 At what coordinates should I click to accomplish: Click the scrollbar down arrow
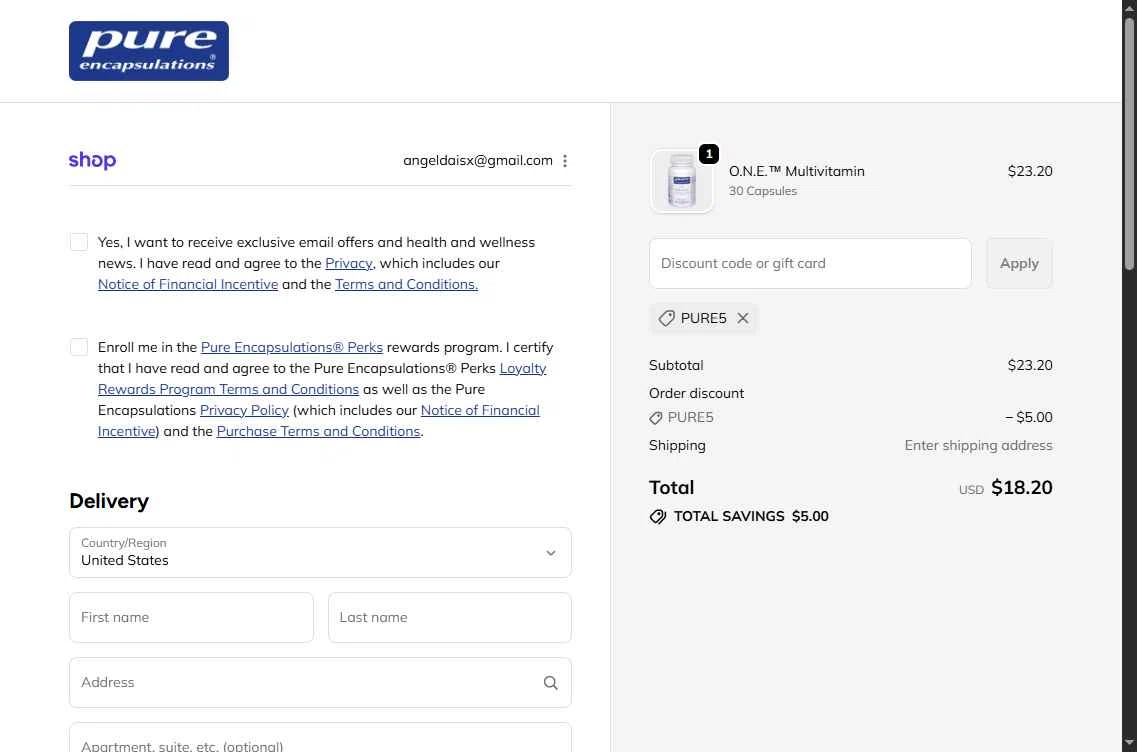[1129, 743]
